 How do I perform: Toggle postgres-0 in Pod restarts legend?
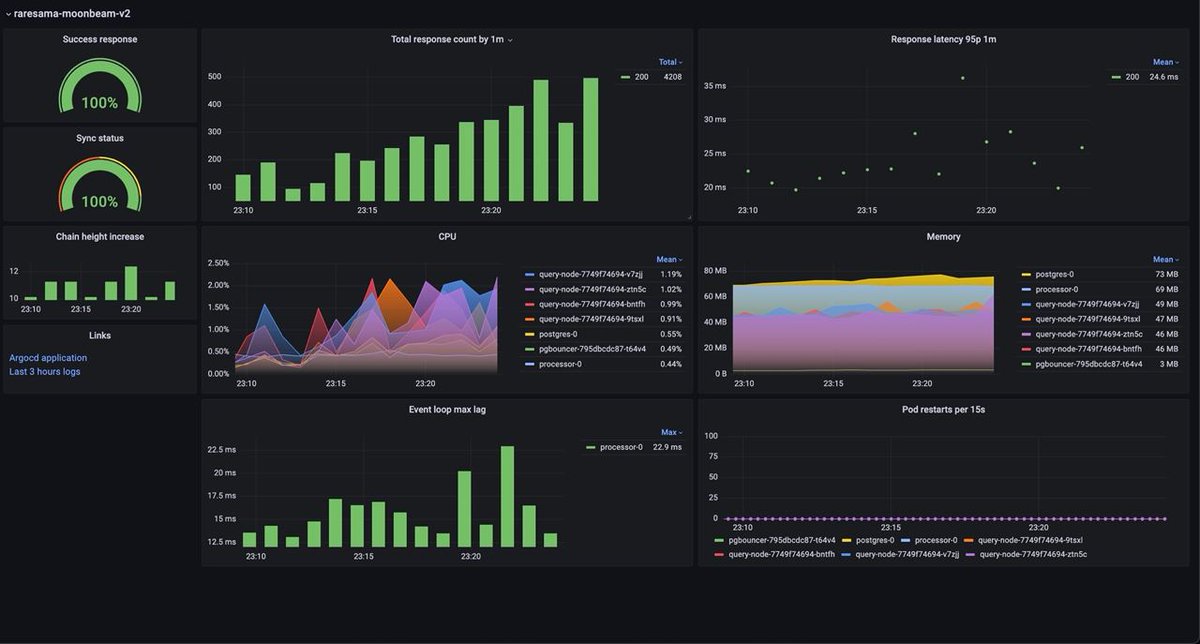(x=875, y=540)
